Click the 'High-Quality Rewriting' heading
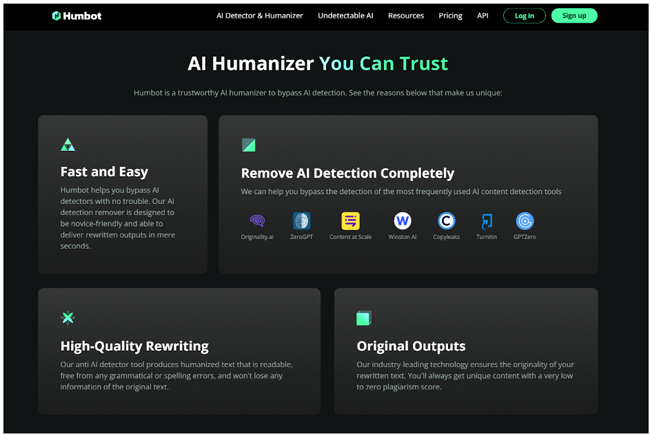The image size is (650, 436). pyautogui.click(x=134, y=346)
